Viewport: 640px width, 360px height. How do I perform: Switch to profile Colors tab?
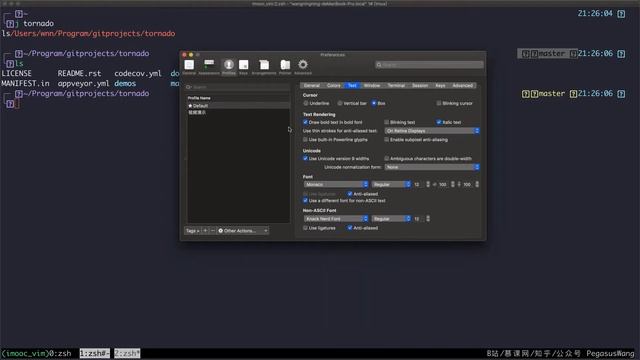coord(333,85)
